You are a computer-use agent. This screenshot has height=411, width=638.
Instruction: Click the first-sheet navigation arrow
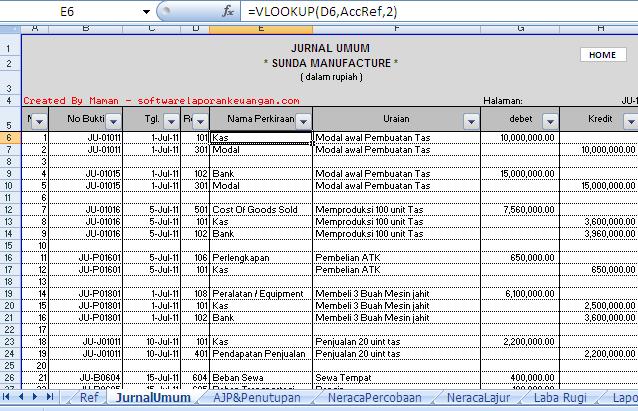pos(9,399)
